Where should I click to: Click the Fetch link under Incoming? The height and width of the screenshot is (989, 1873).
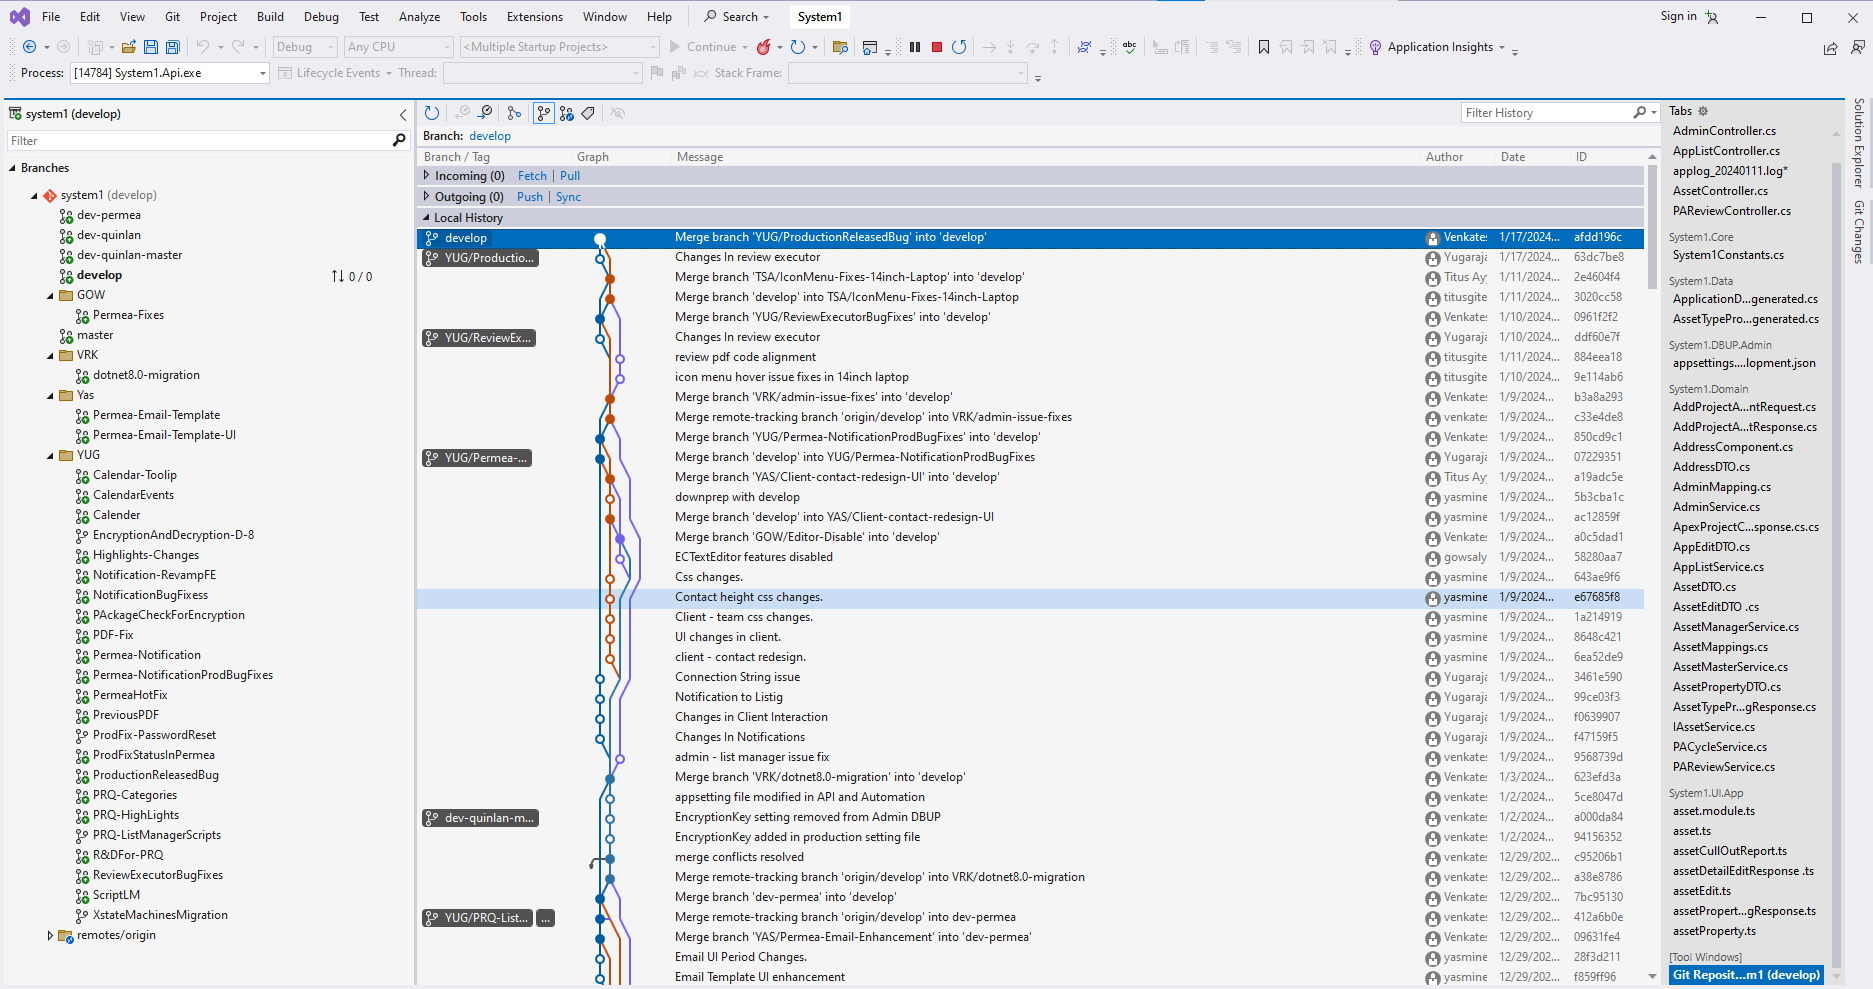pyautogui.click(x=532, y=176)
